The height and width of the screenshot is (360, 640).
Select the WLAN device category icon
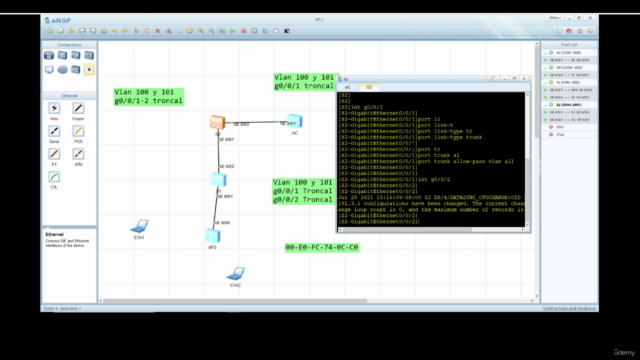pos(76,55)
